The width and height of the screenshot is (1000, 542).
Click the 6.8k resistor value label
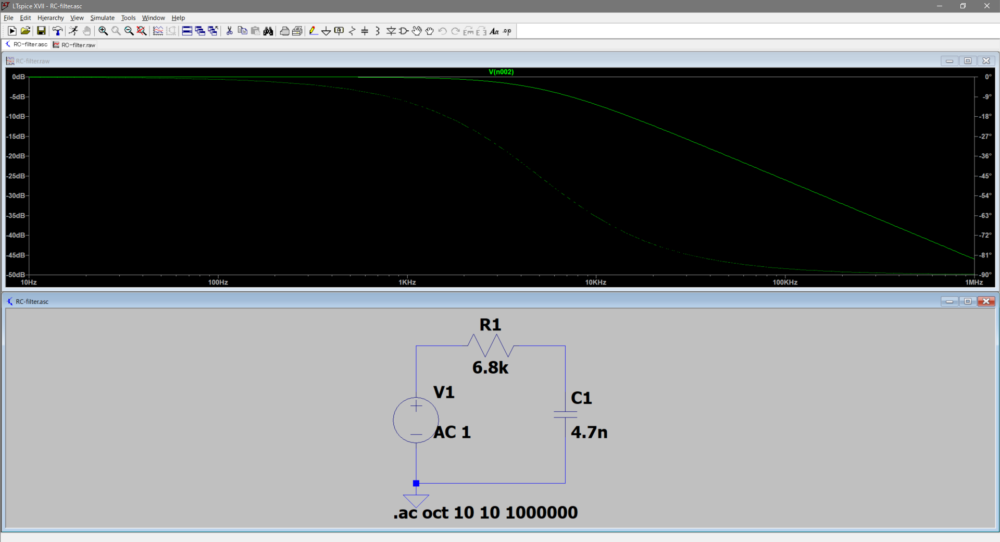(491, 369)
